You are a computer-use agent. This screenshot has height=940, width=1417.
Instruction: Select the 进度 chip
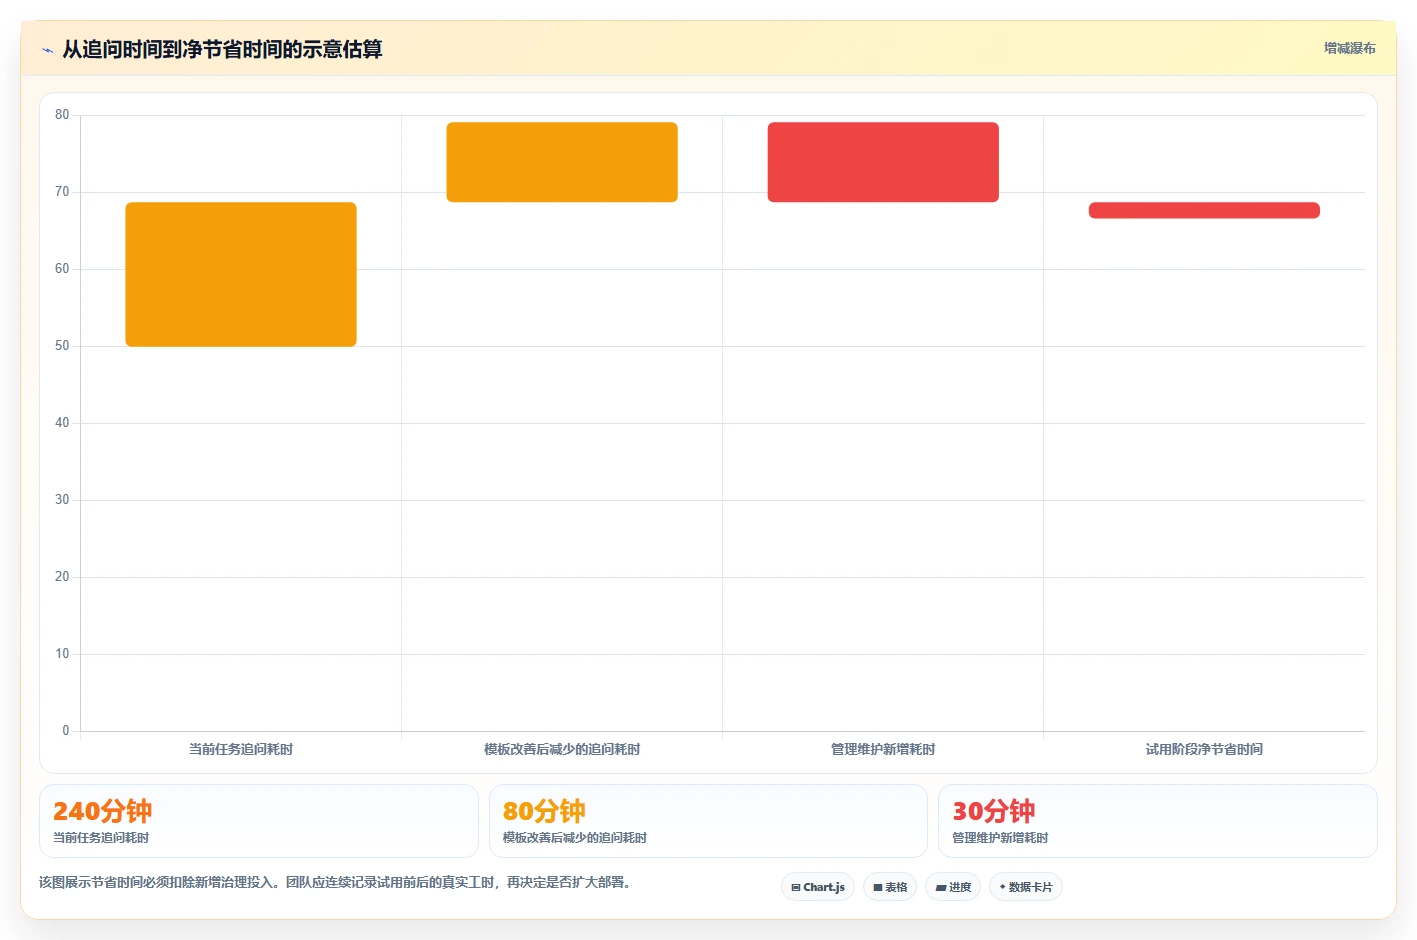[953, 887]
